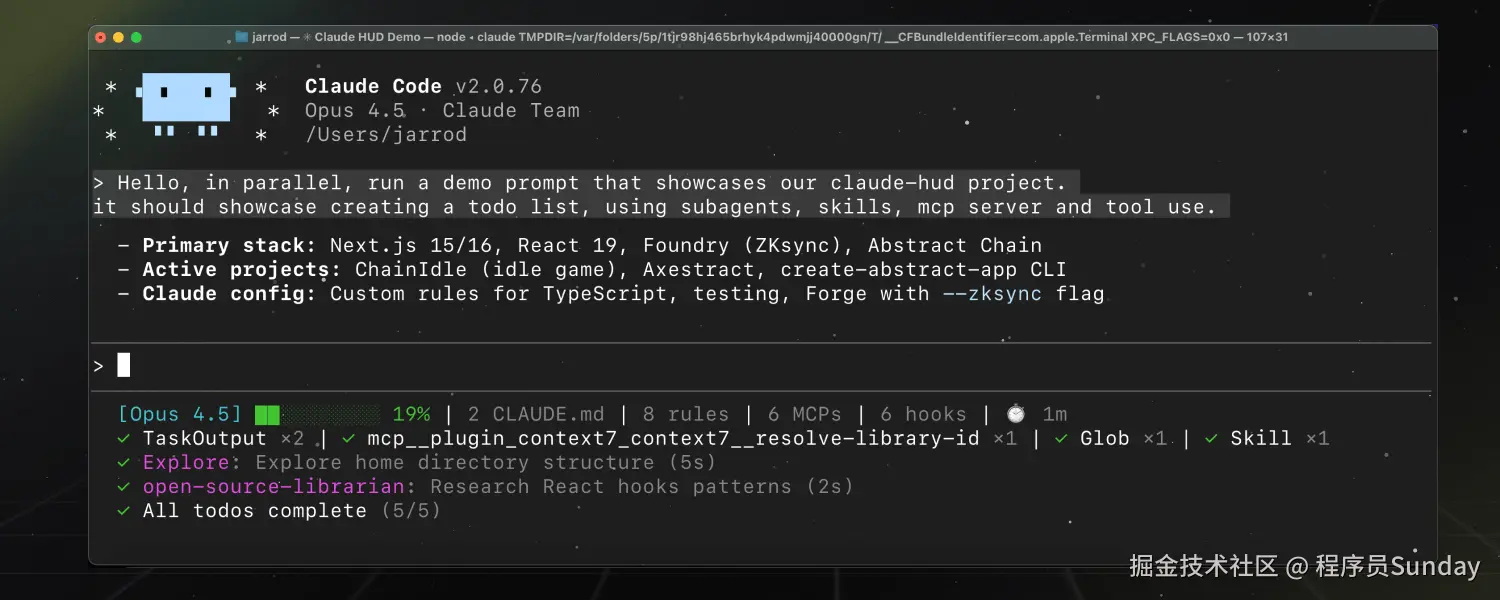Screen dimensions: 1500x600
Task: Click the "Primary stack:" bullet line
Action: 580,245
